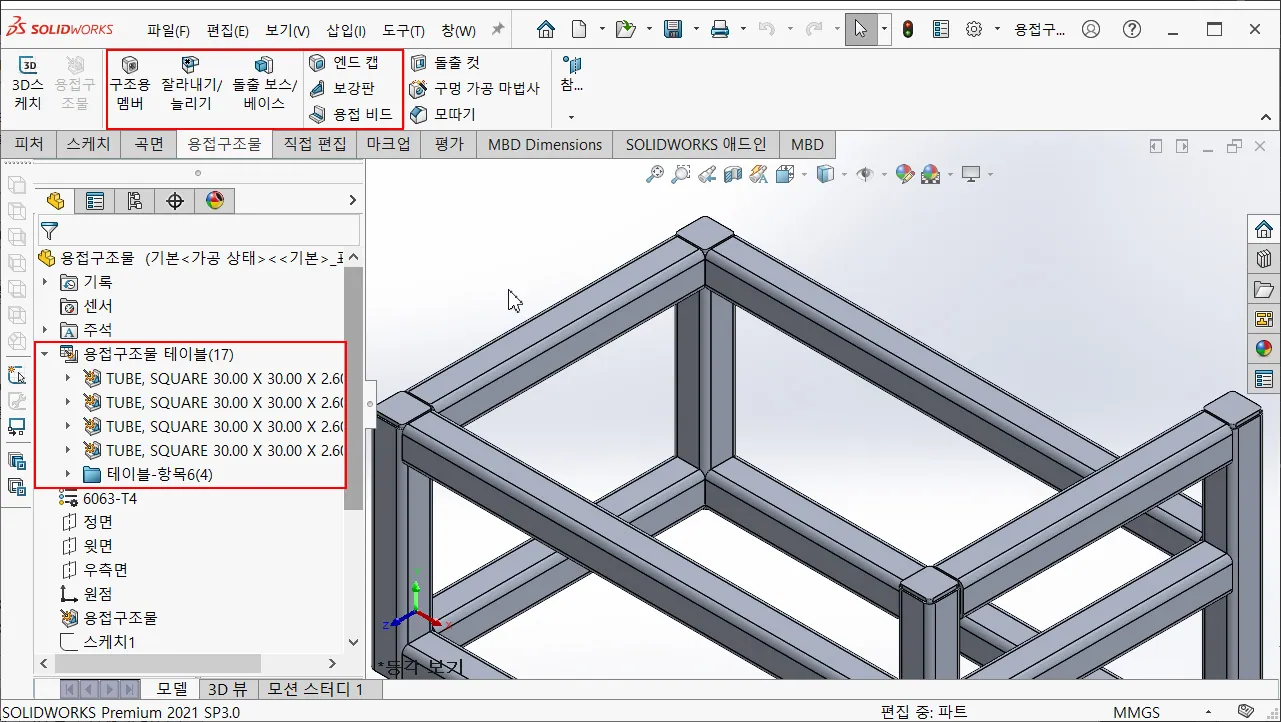
Task: Open Custom Properties in task pane
Action: tap(1264, 379)
